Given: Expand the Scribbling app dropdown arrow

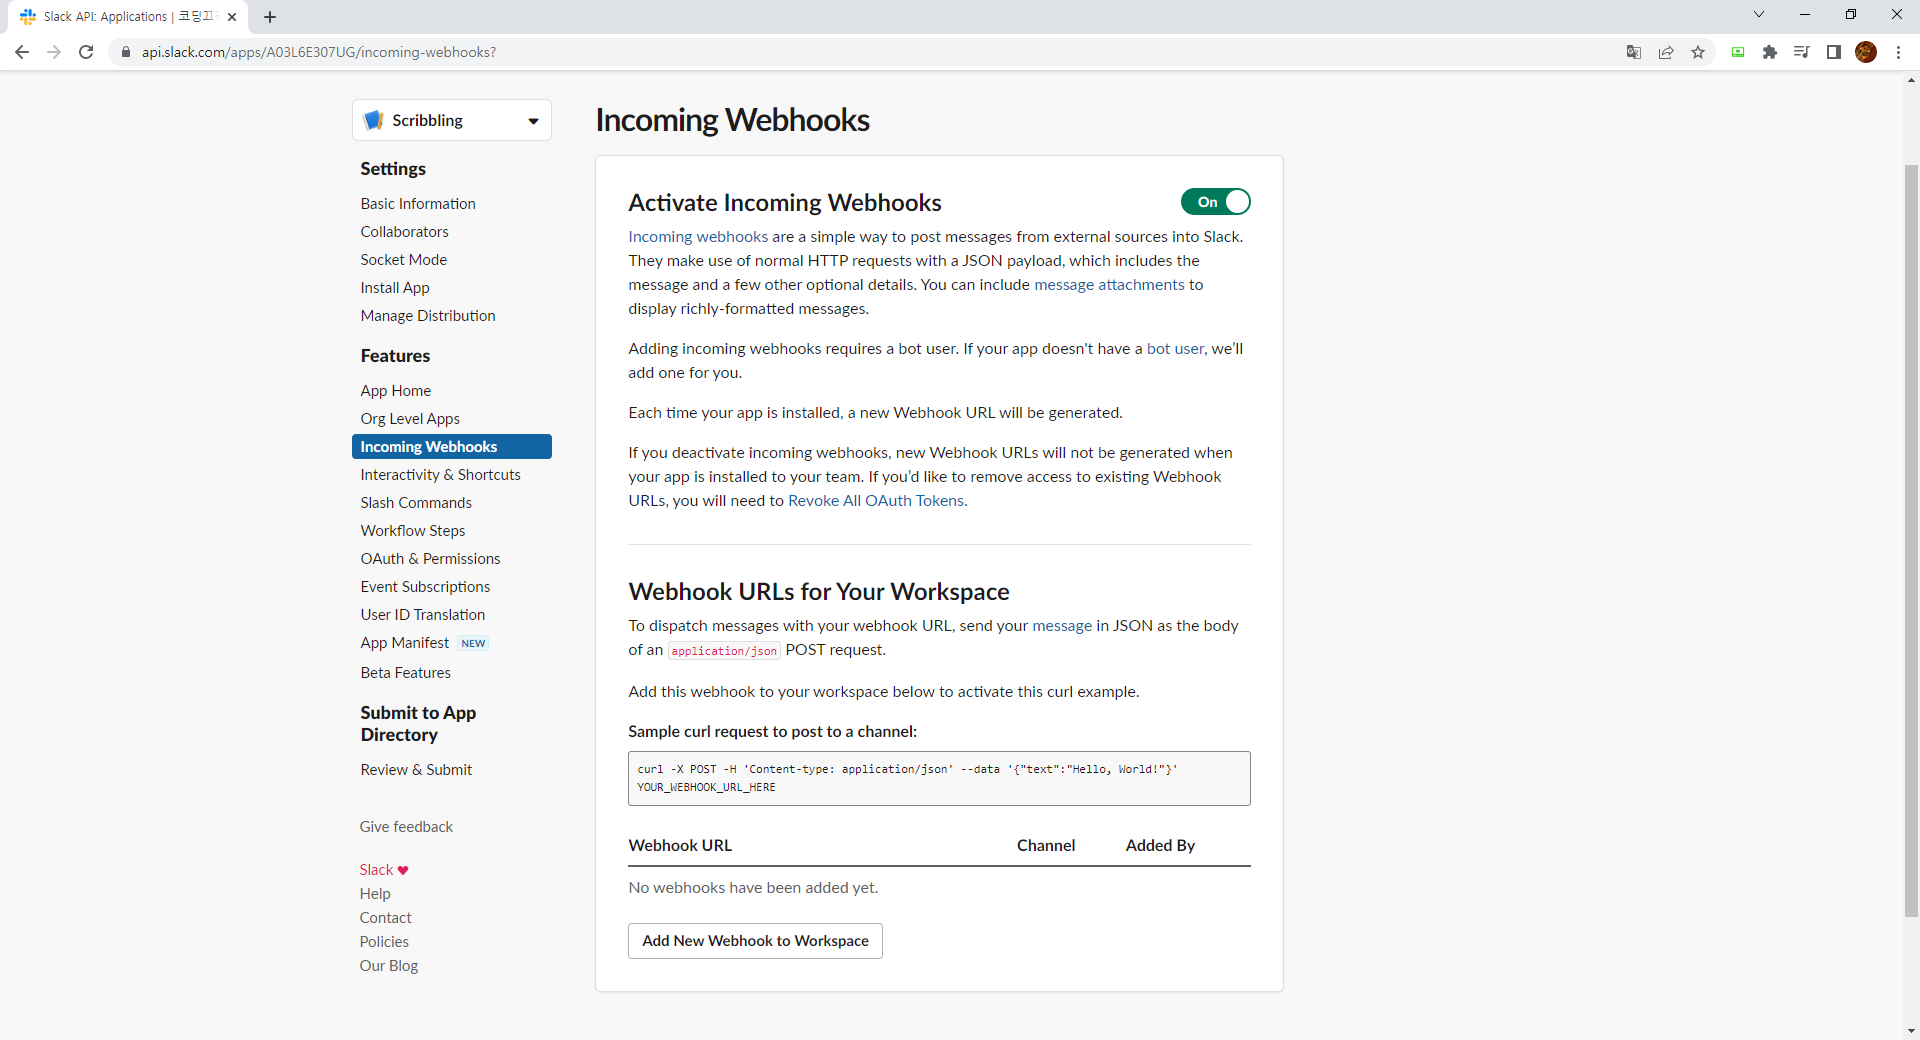Looking at the screenshot, I should click(533, 121).
